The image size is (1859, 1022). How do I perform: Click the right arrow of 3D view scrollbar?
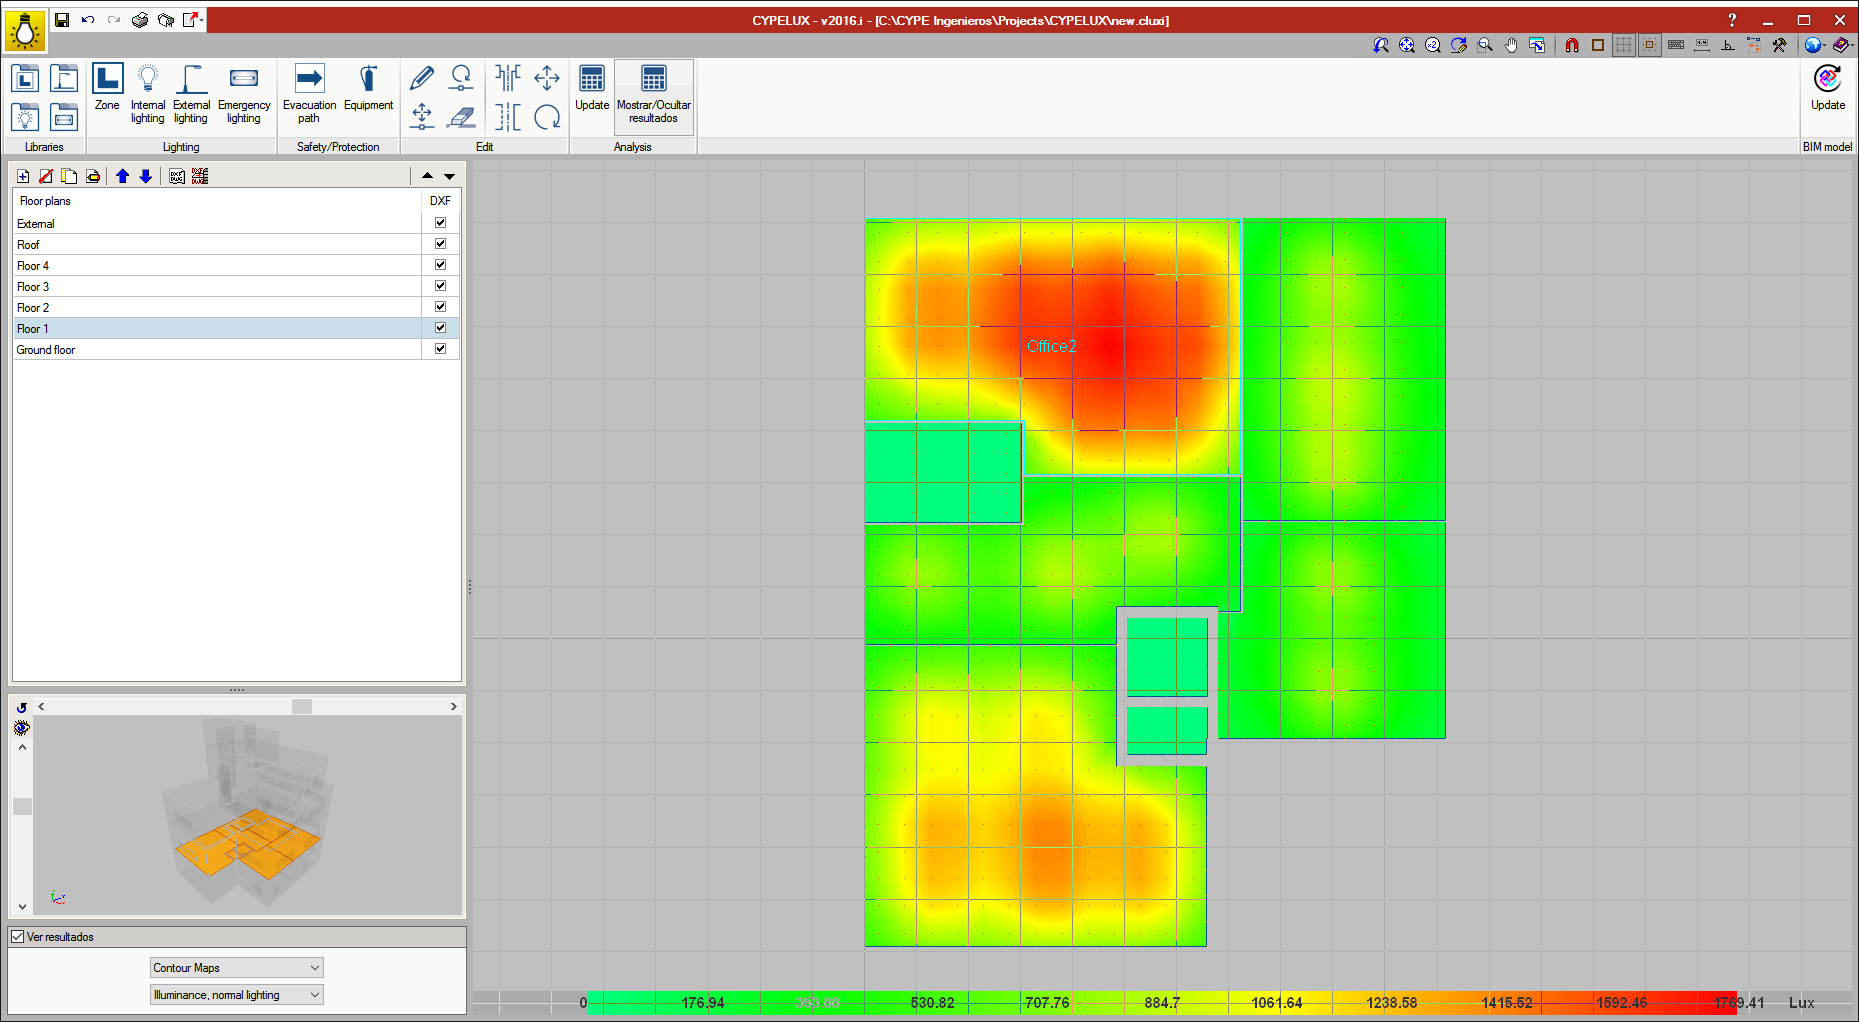point(454,706)
